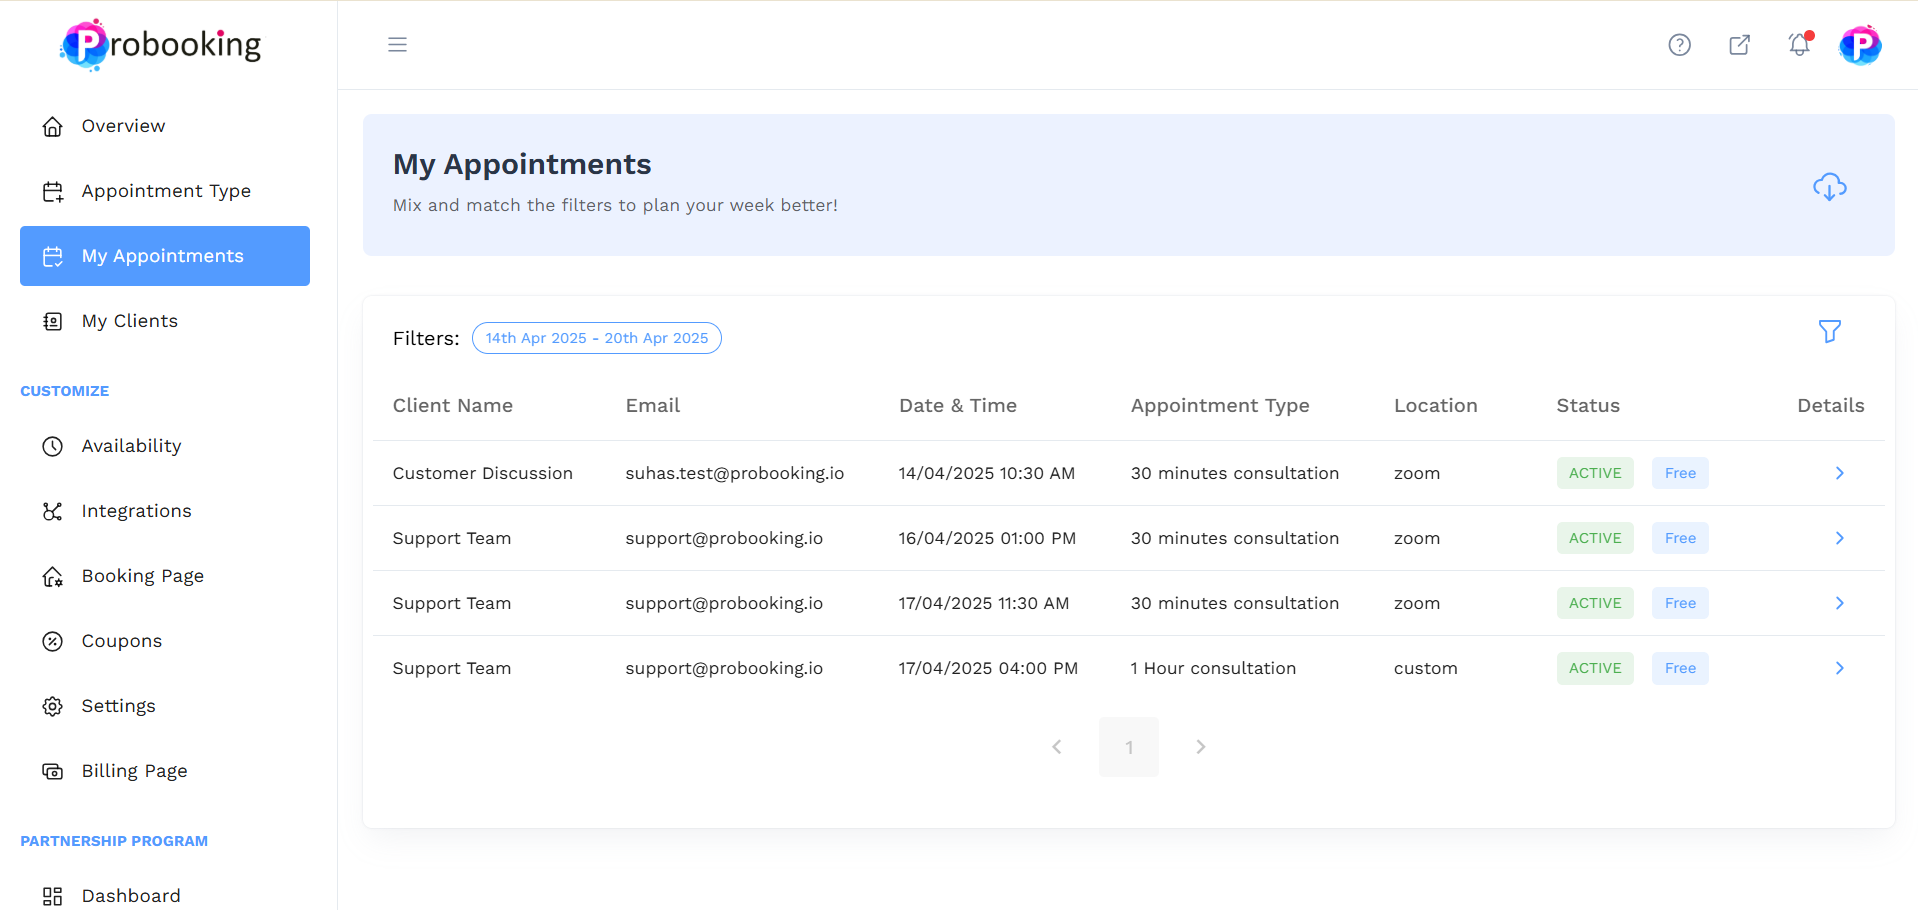This screenshot has width=1918, height=910.
Task: Navigate to Appointment Type
Action: coord(166,191)
